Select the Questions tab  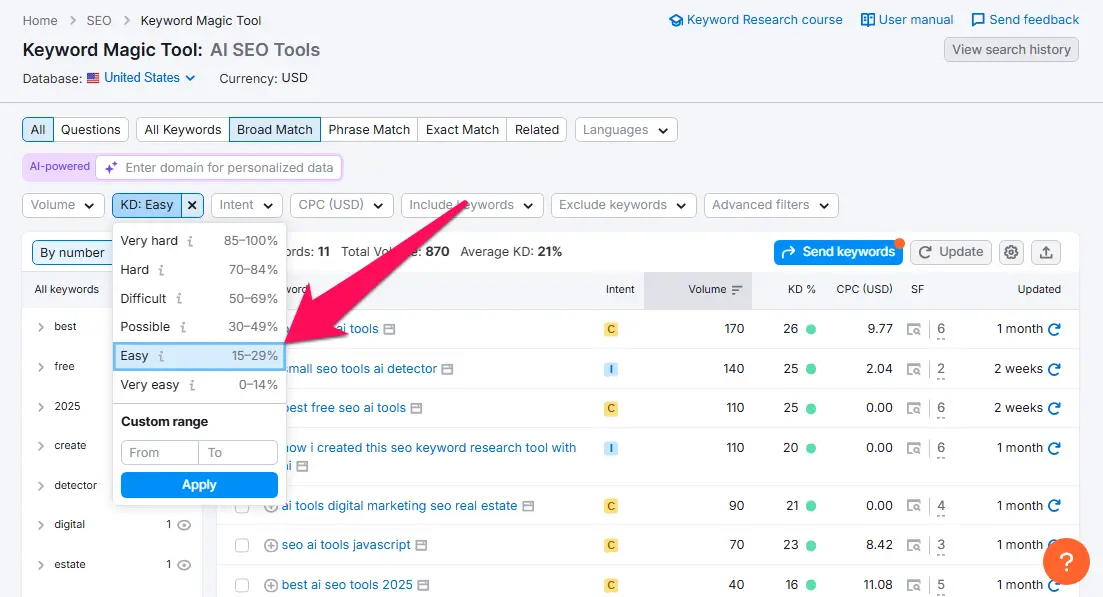coord(91,130)
